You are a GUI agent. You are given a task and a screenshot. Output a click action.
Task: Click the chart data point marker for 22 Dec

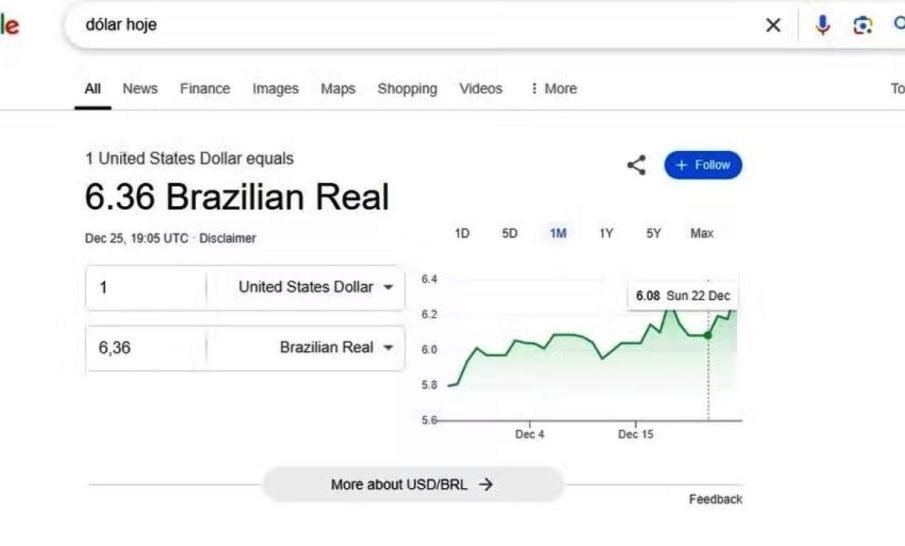click(x=708, y=335)
